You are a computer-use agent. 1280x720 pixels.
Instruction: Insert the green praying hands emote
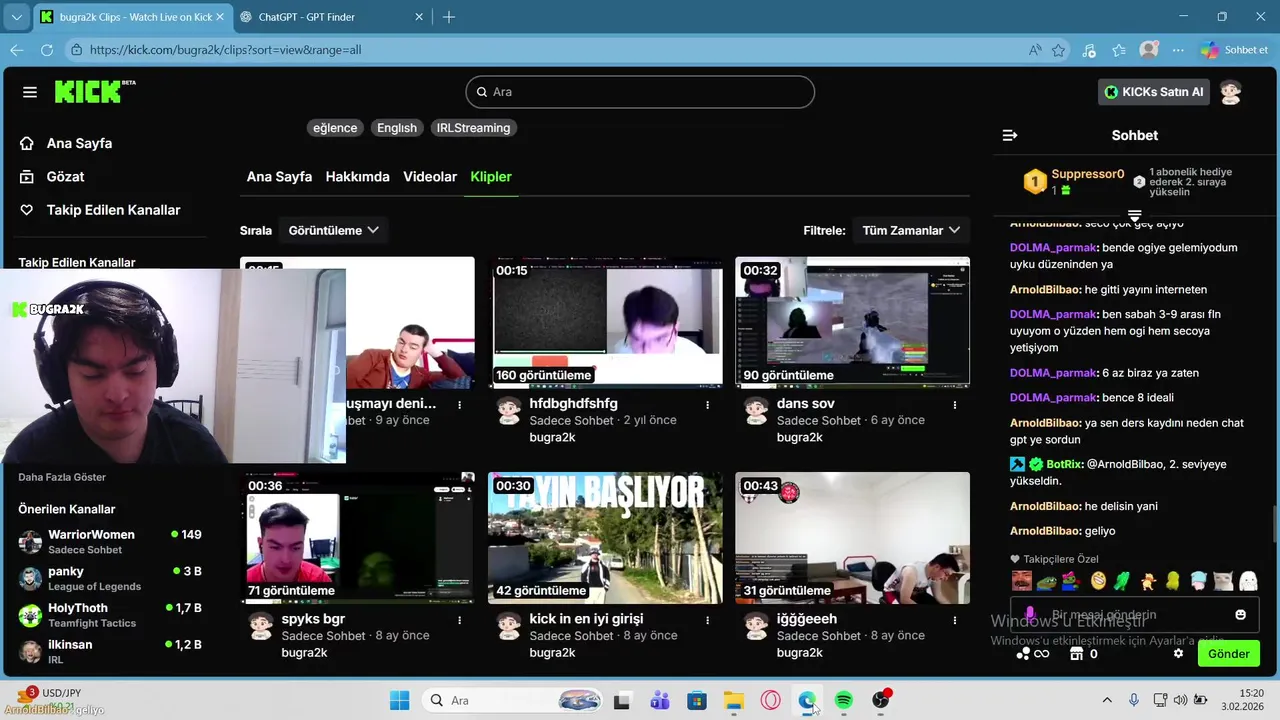[1123, 581]
